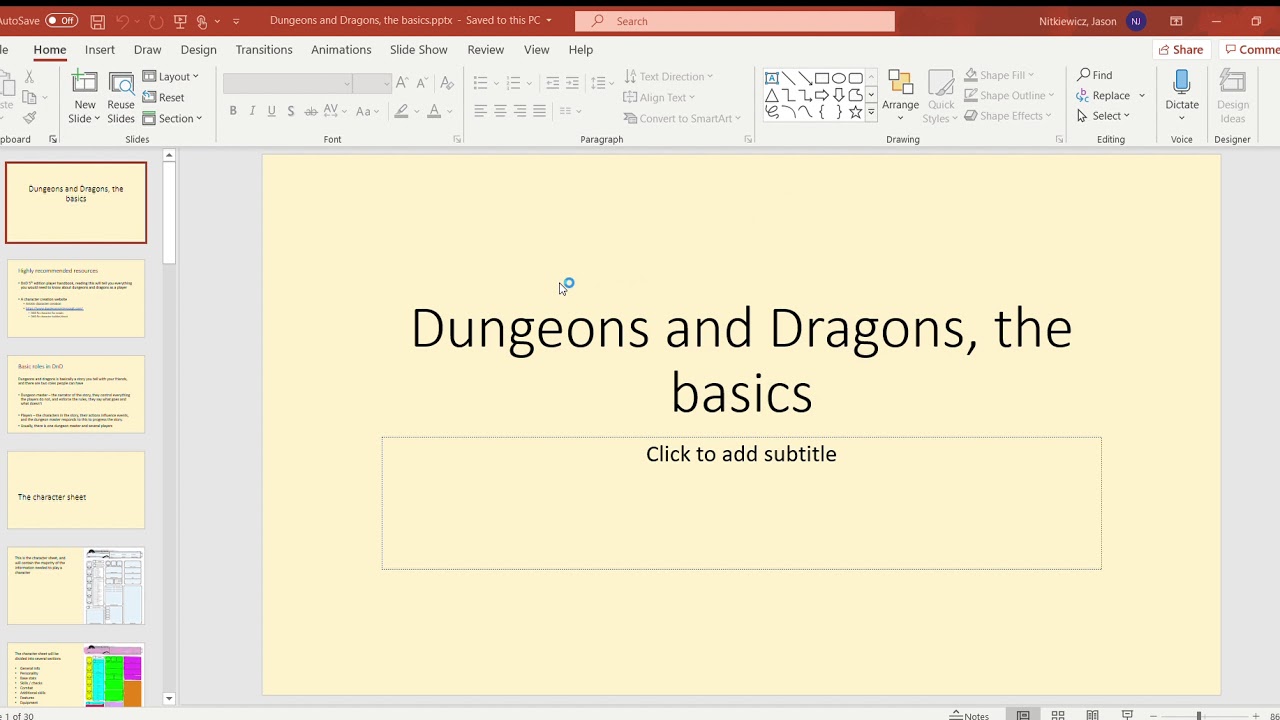The width and height of the screenshot is (1280, 720).
Task: Toggle Text Shadow formatting
Action: [x=291, y=111]
